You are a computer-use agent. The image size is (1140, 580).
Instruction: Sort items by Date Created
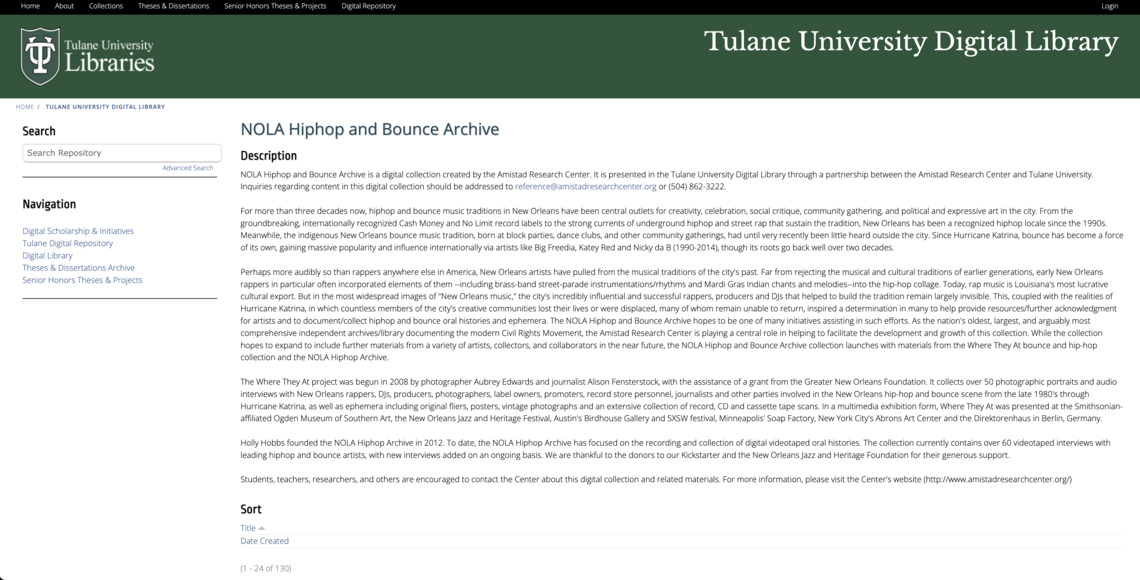point(263,540)
